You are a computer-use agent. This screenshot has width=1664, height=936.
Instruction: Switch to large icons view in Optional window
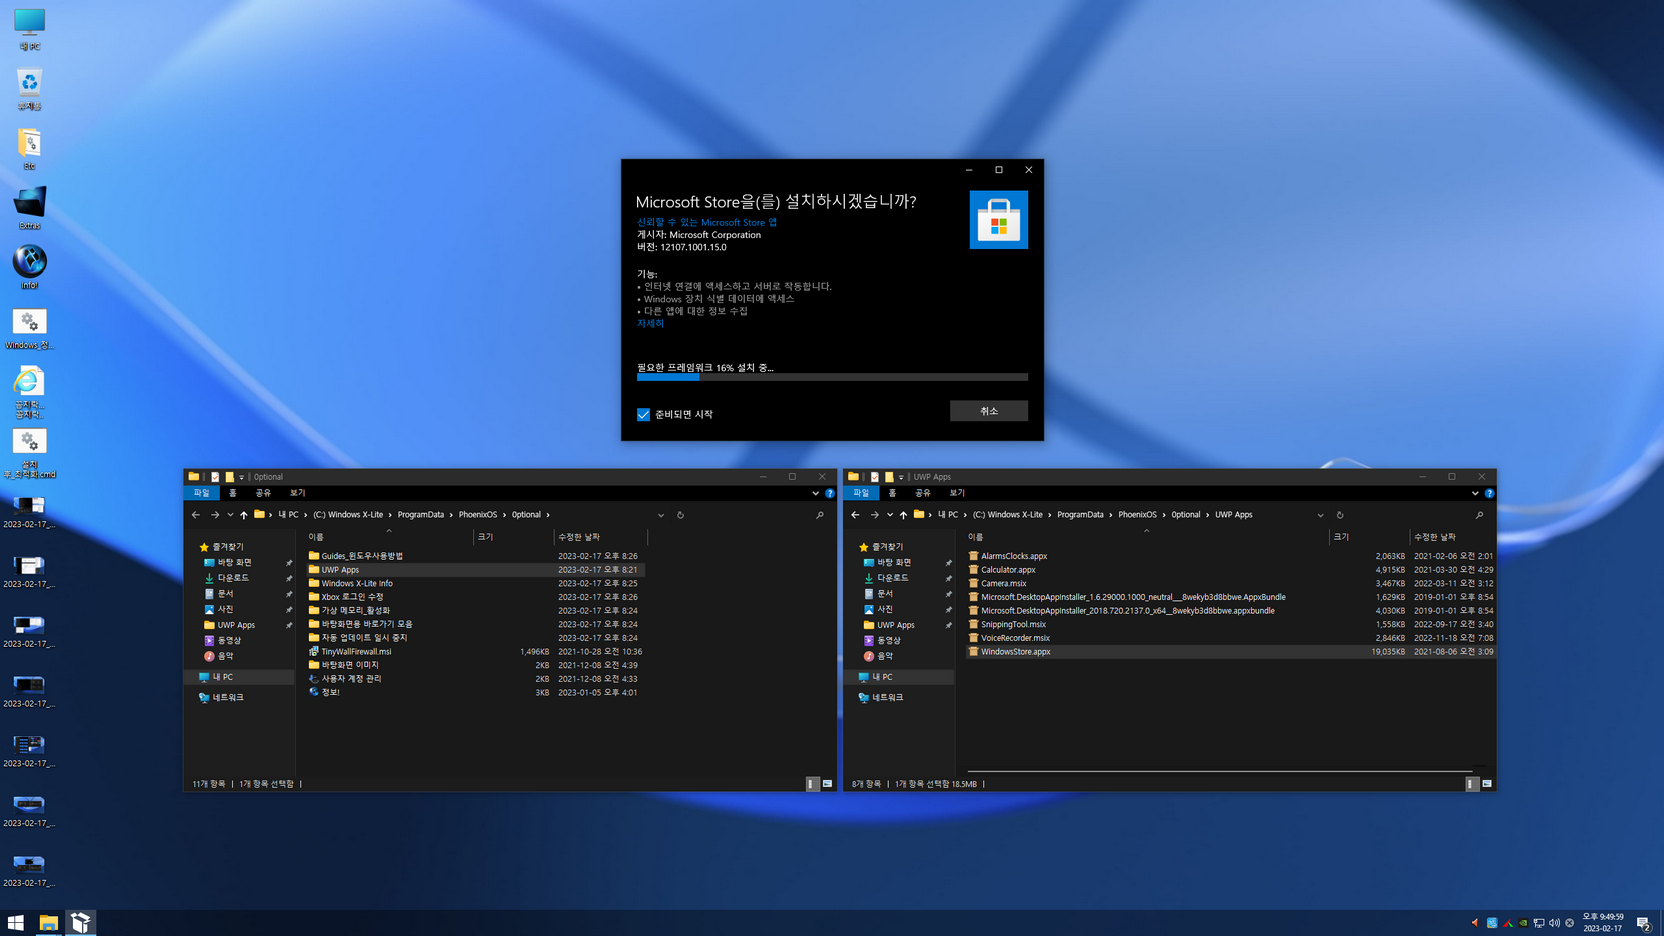tap(827, 784)
